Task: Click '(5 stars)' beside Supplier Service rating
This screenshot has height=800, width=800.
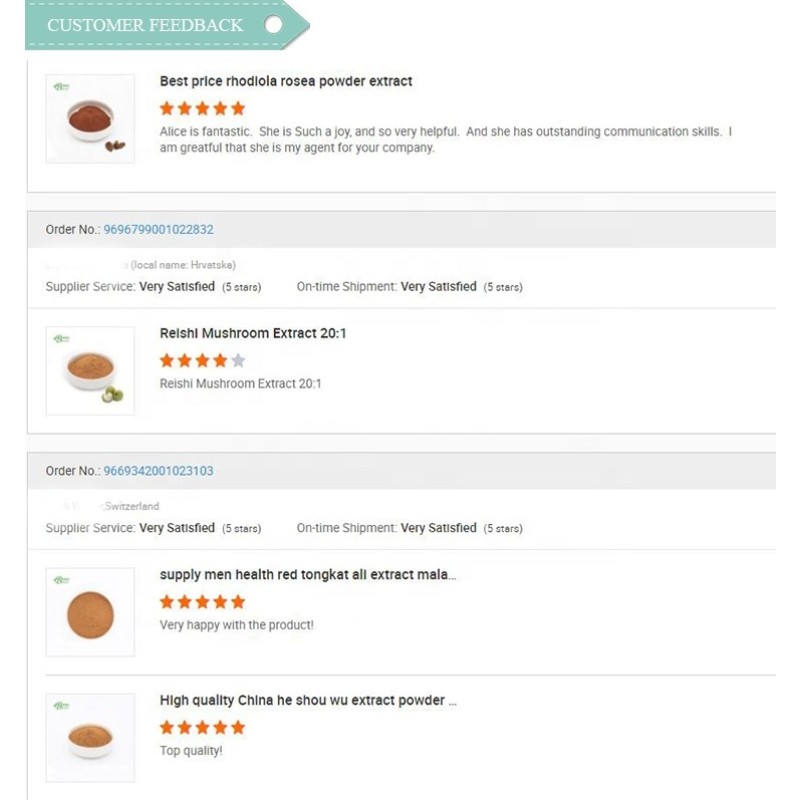Action: (x=243, y=287)
